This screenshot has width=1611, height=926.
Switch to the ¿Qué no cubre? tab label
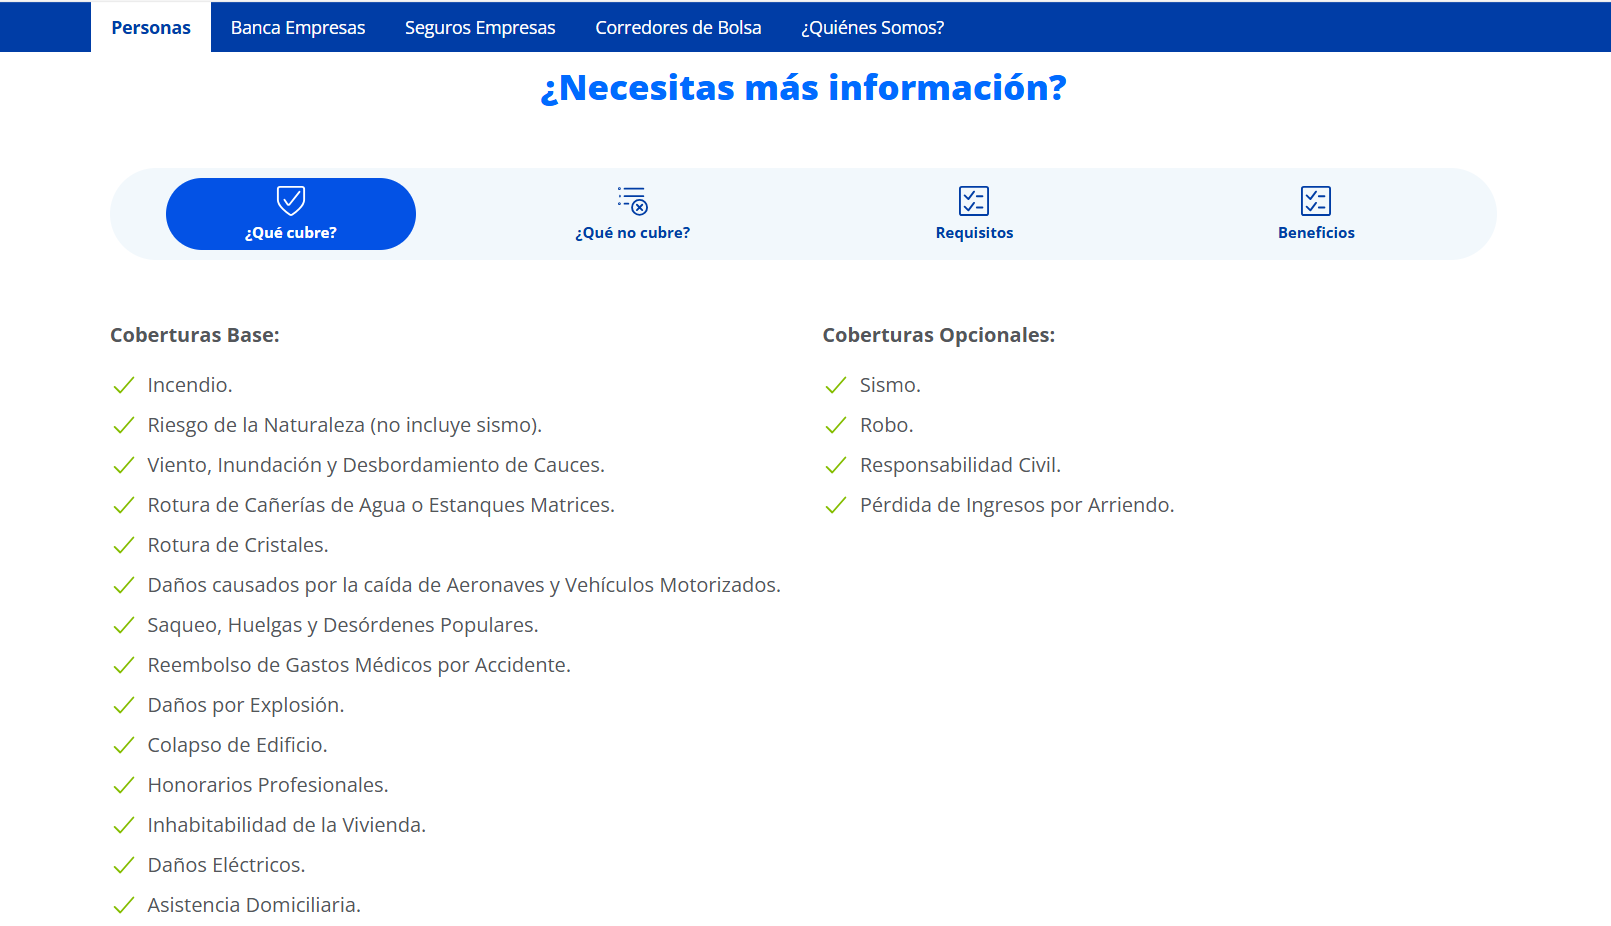pyautogui.click(x=633, y=233)
